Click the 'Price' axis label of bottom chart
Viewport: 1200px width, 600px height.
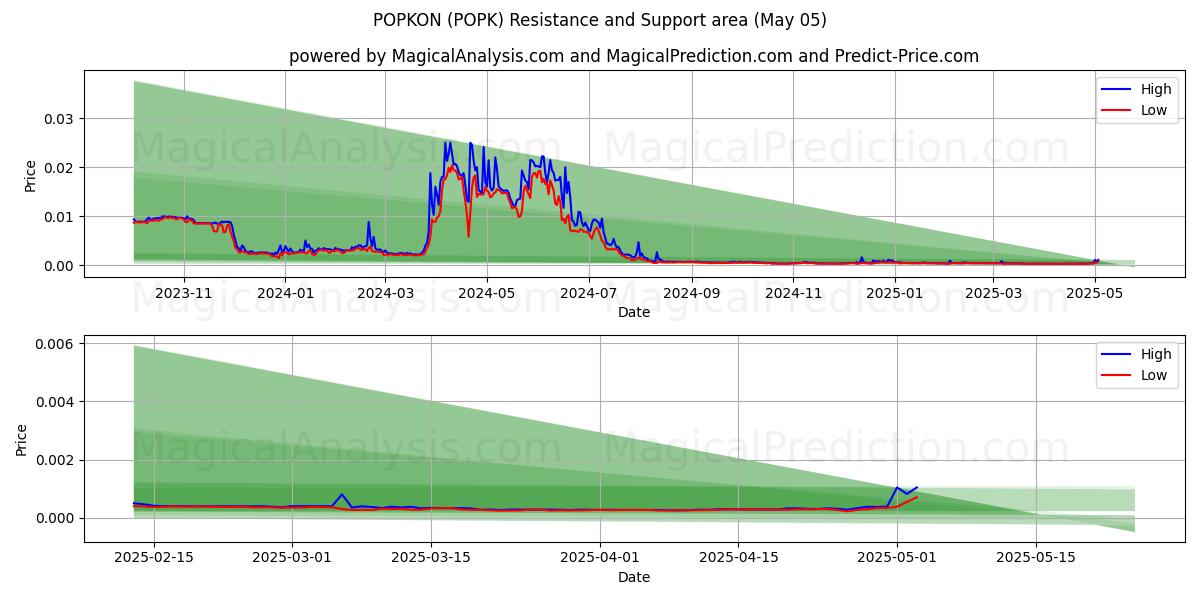(23, 439)
